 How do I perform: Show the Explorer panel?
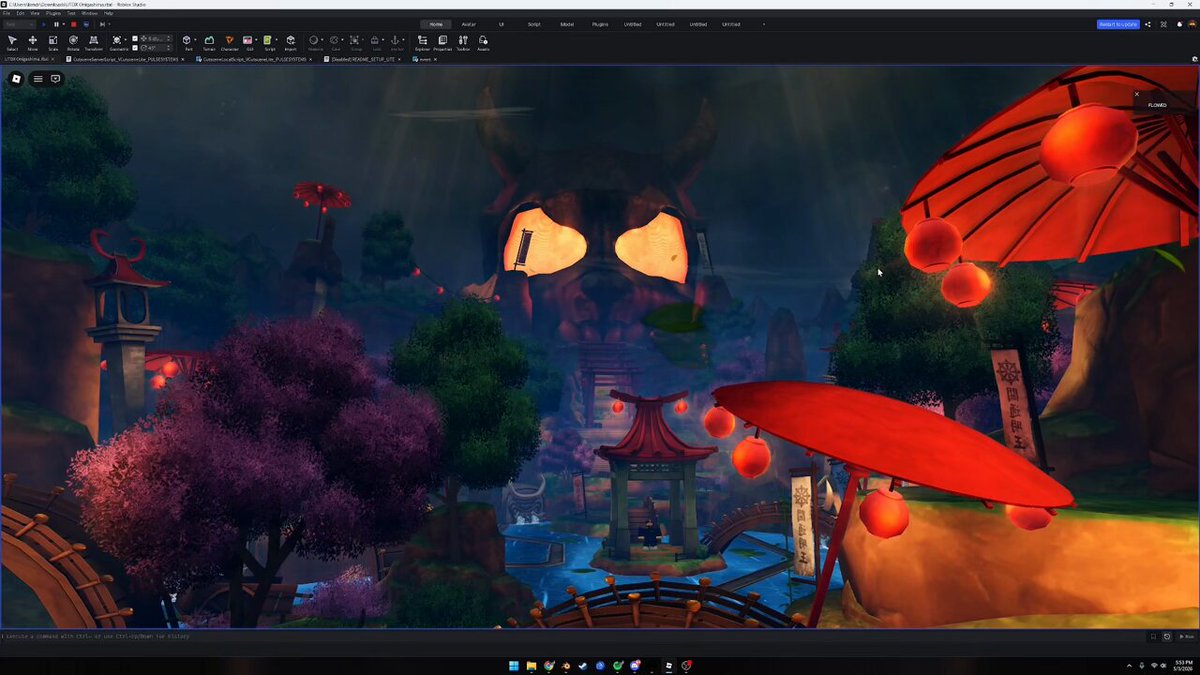[422, 42]
